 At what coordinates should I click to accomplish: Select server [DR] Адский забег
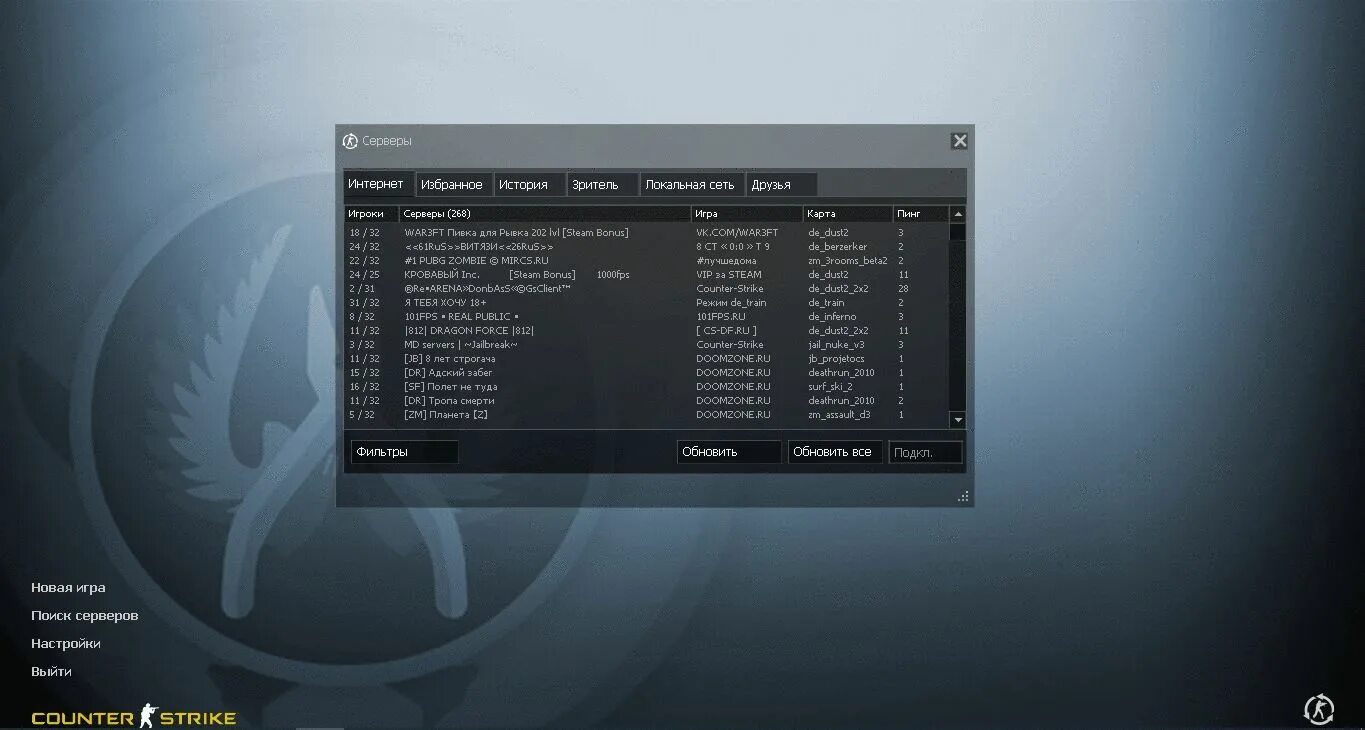(646, 373)
